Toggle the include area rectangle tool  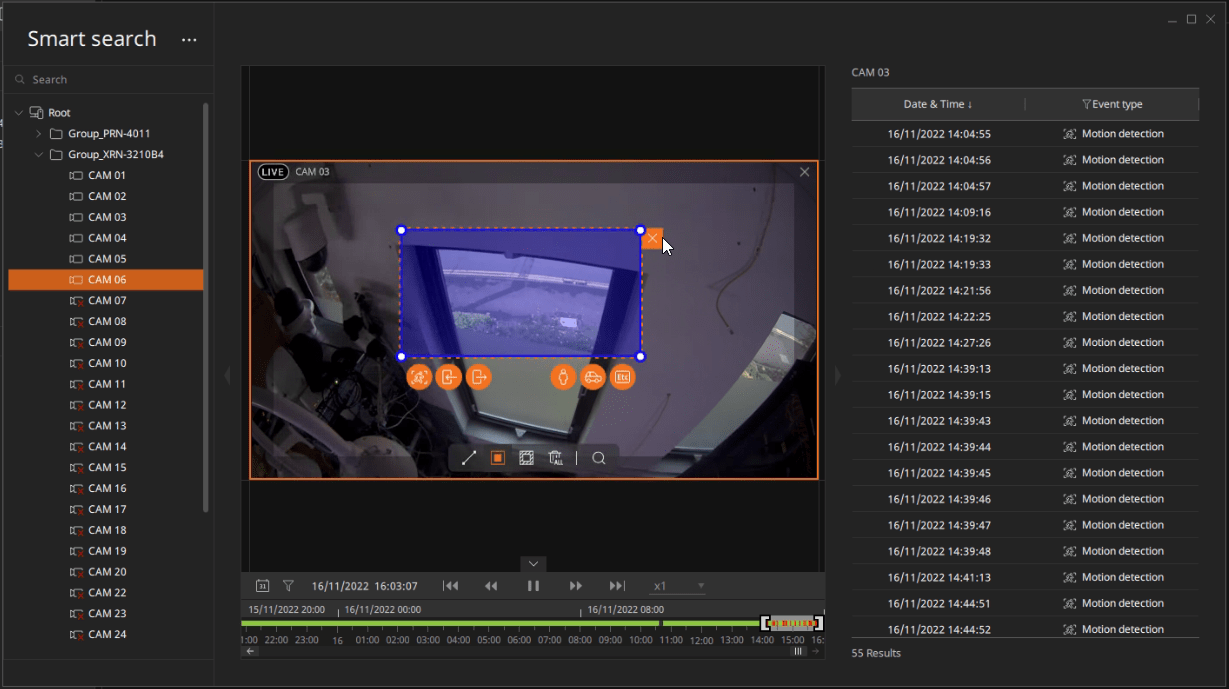click(497, 457)
